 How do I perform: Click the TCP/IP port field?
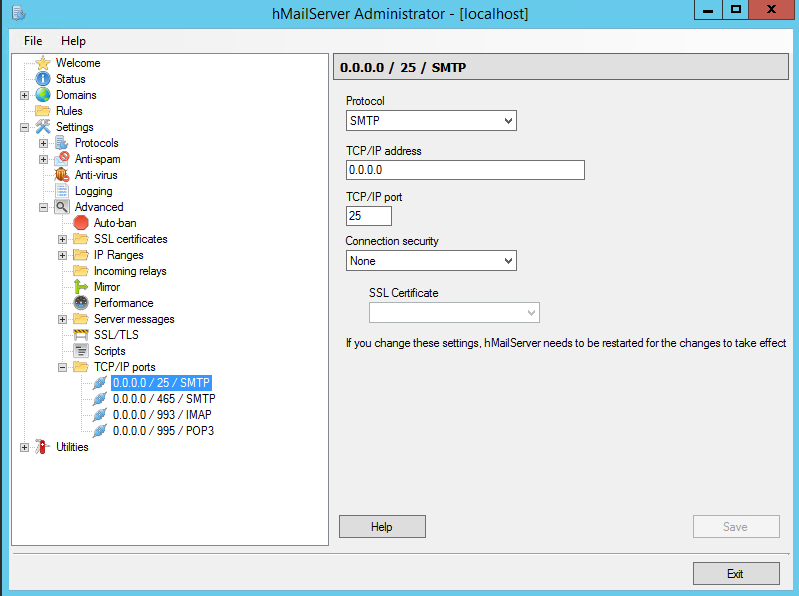coord(369,216)
